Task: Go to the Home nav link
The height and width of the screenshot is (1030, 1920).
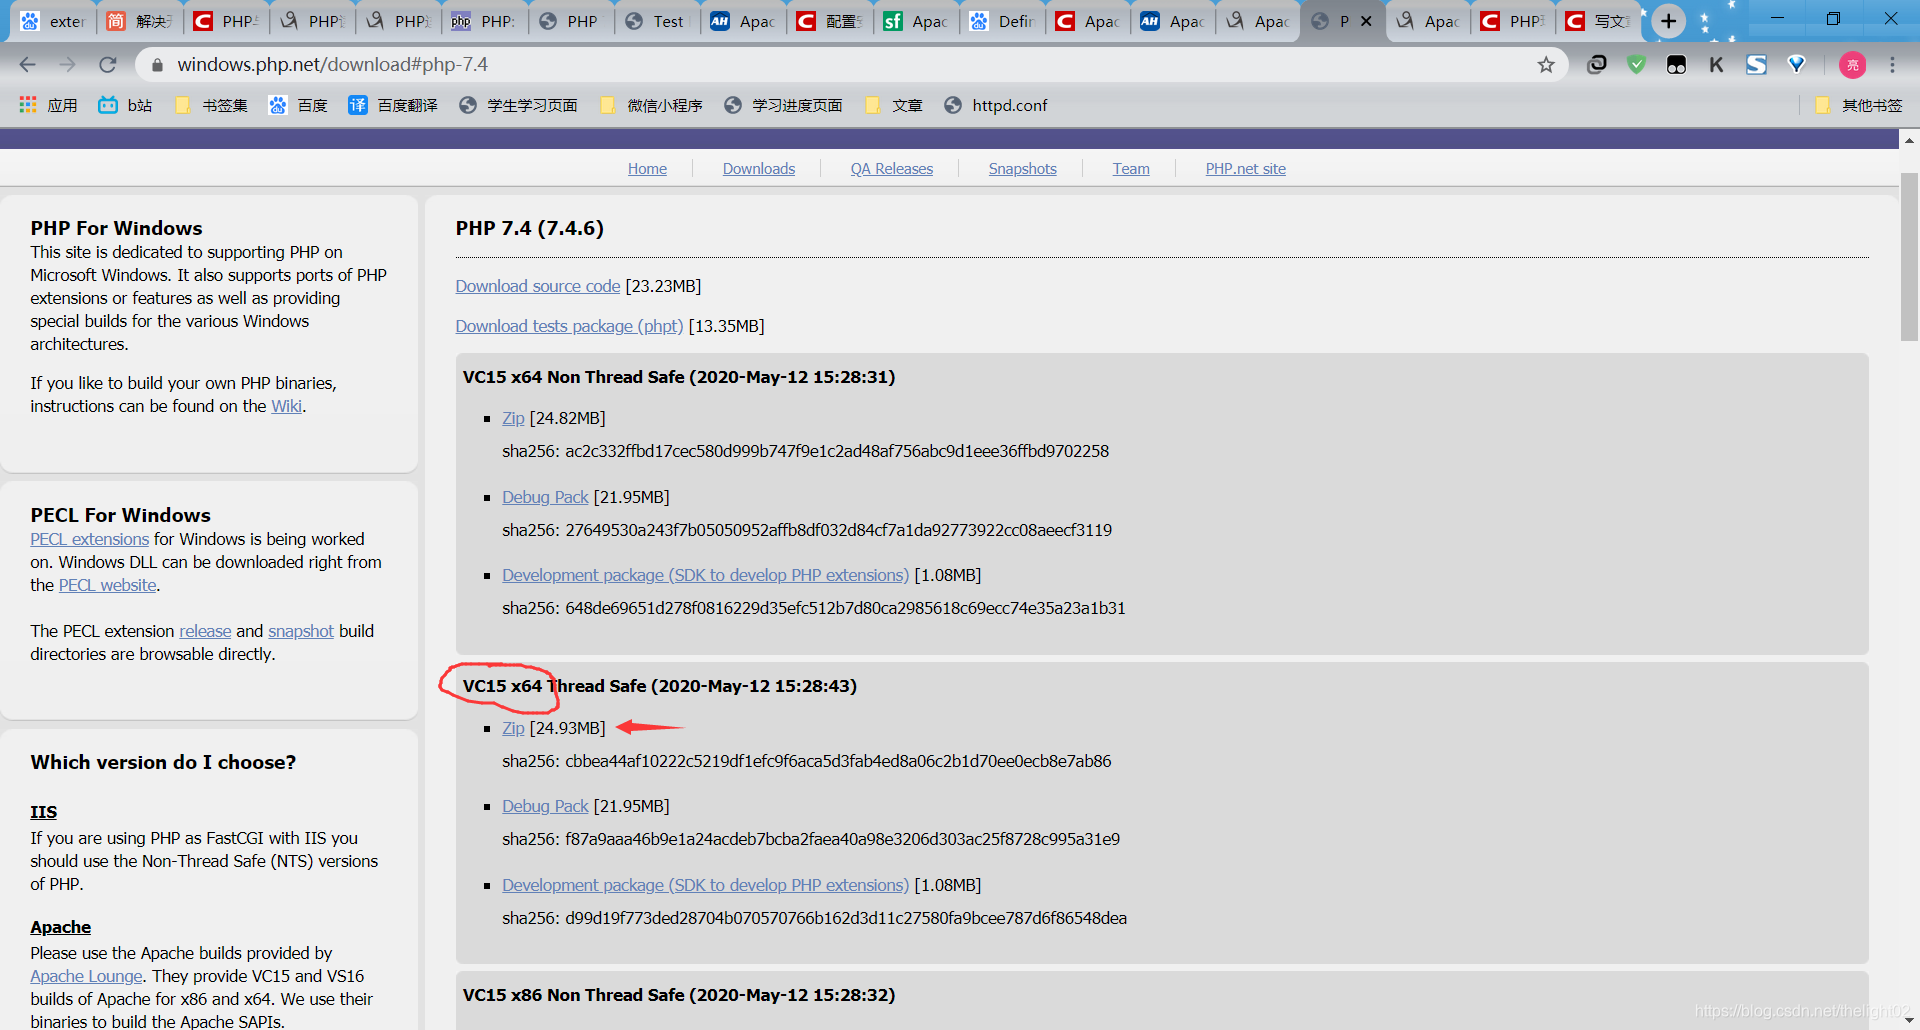Action: [x=647, y=169]
